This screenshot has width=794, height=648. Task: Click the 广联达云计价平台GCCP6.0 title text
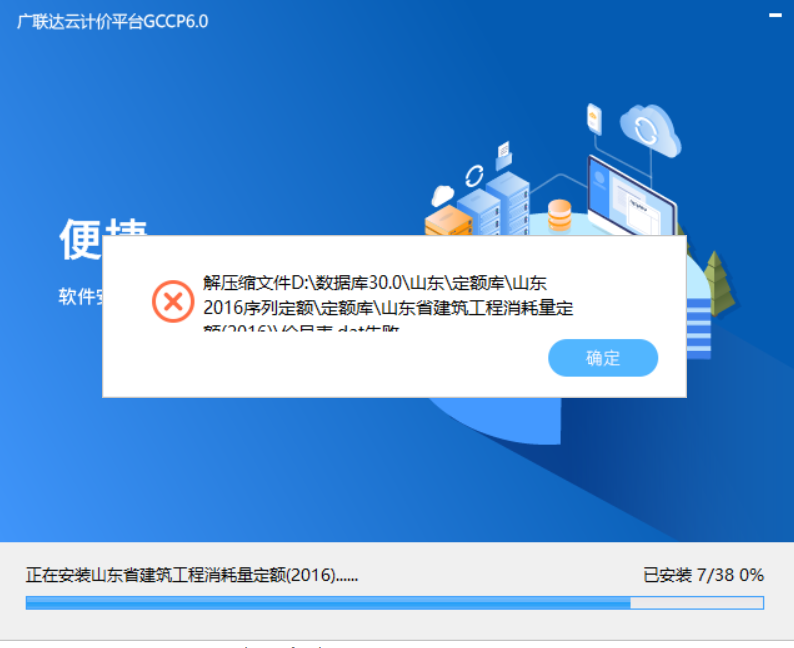112,22
